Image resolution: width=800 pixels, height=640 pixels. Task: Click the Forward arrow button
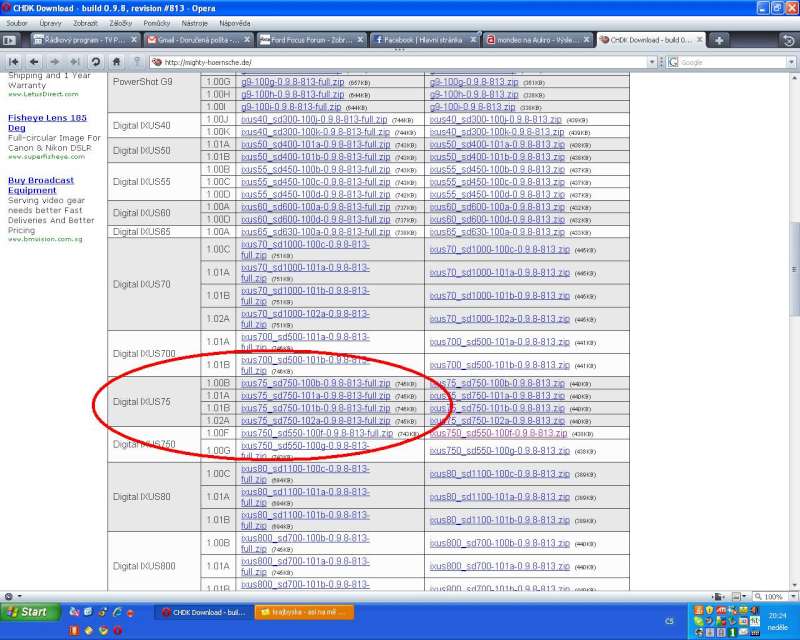(x=55, y=61)
